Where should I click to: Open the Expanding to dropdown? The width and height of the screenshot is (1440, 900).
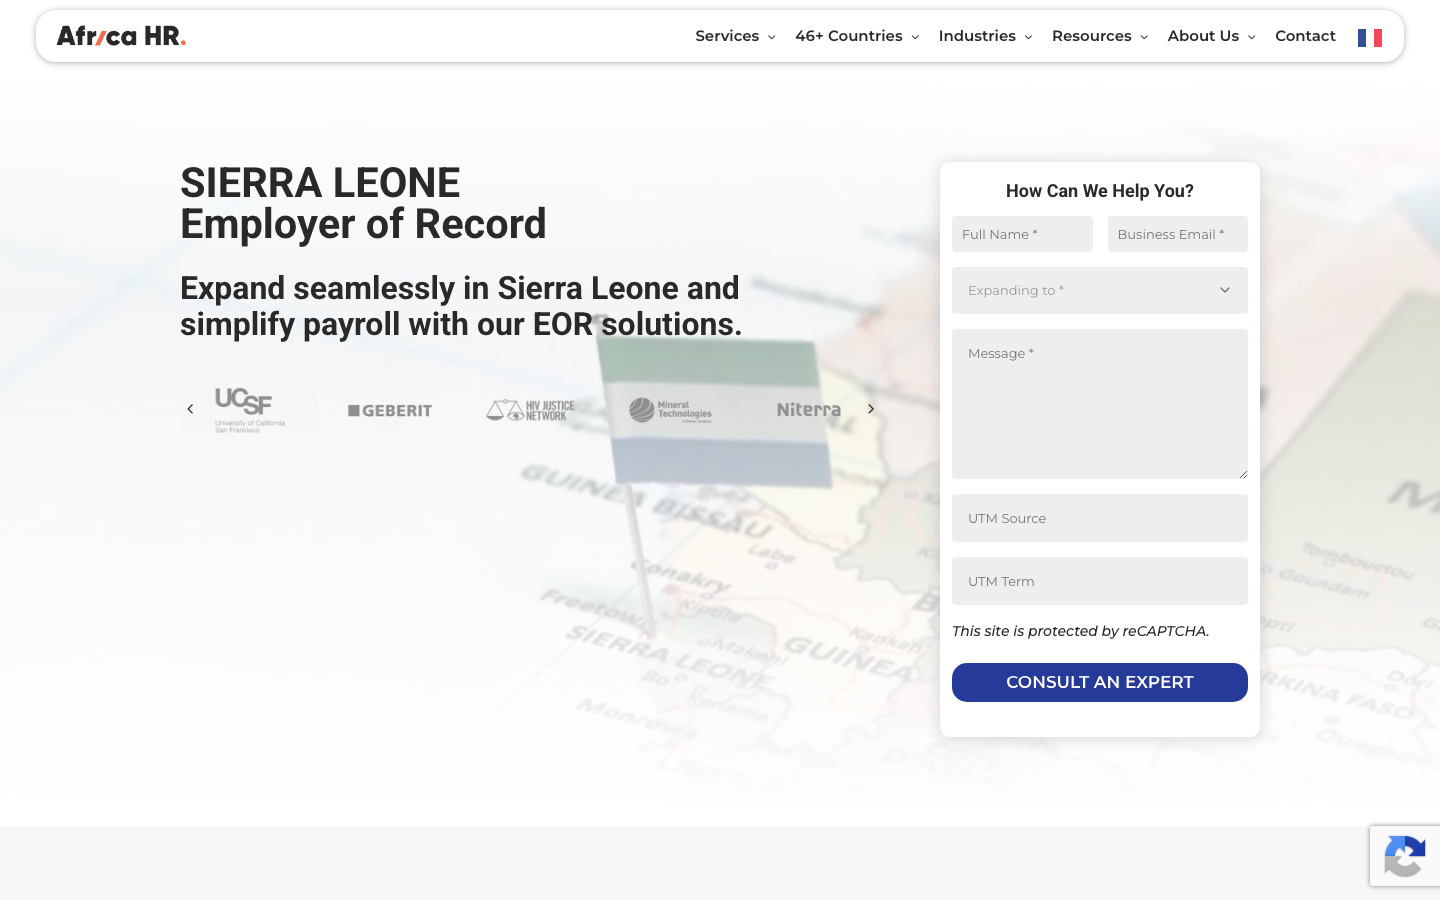point(1100,290)
